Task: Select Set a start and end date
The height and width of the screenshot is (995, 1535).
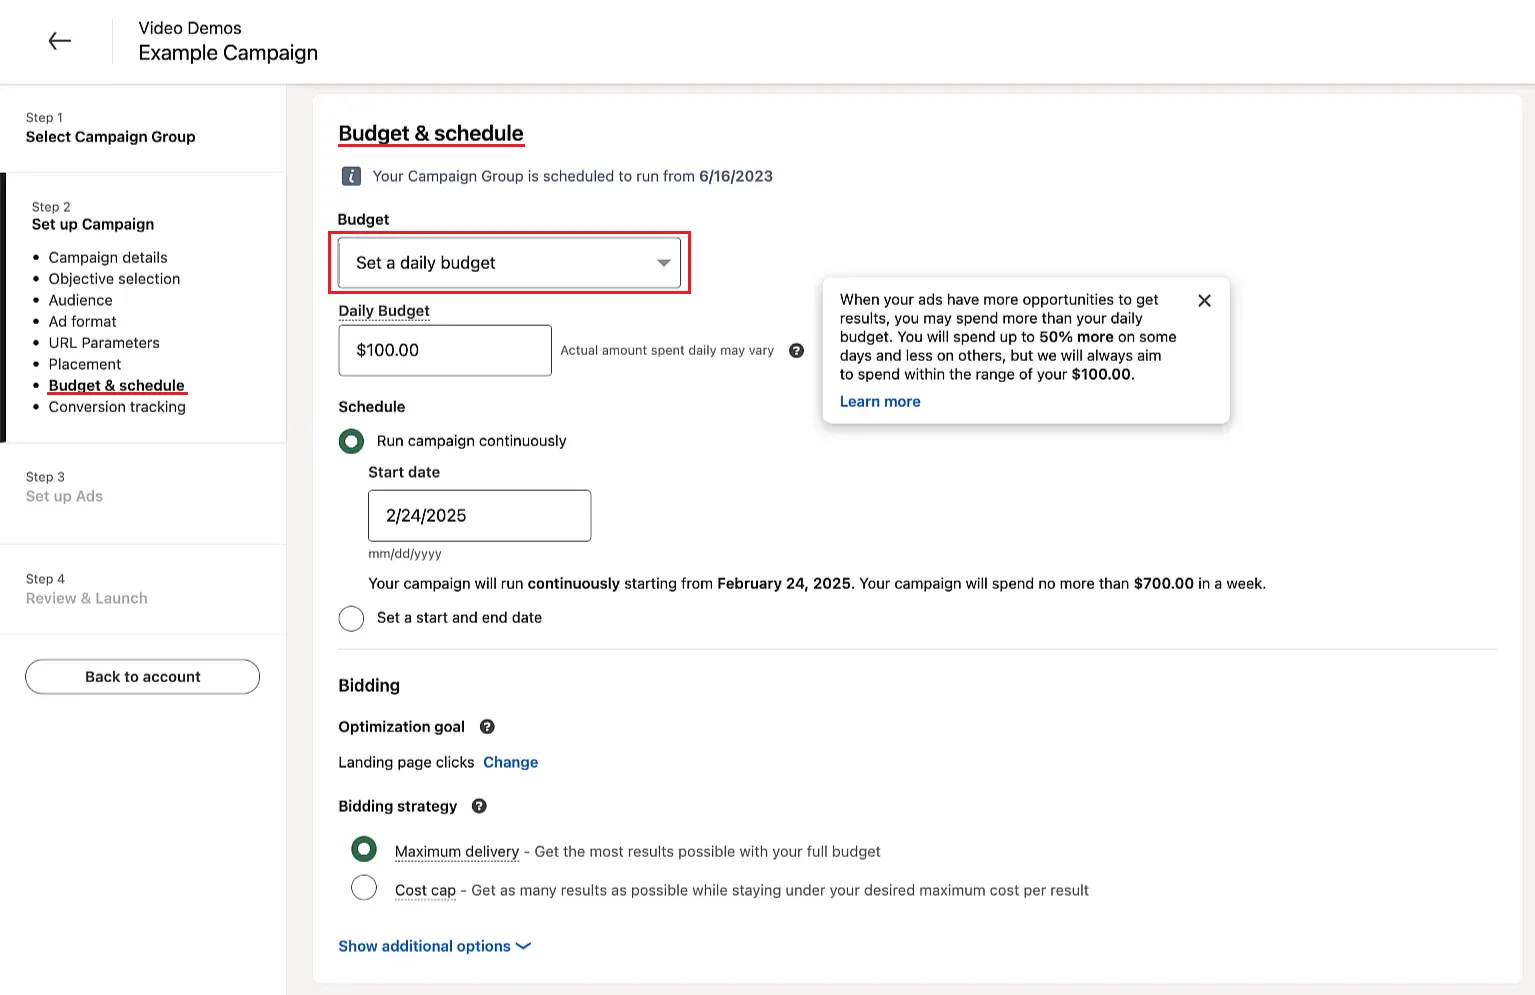Action: 351,618
